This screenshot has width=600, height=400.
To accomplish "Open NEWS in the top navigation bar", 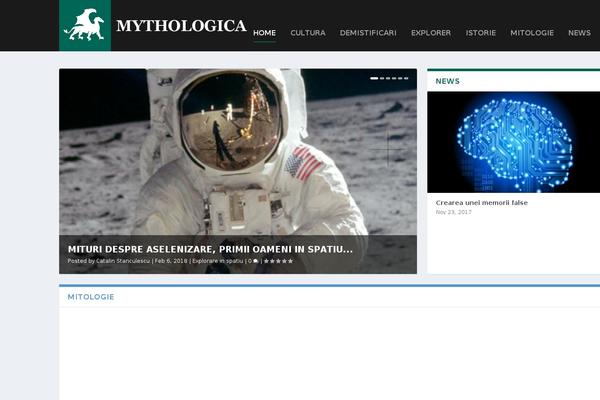I will [579, 33].
